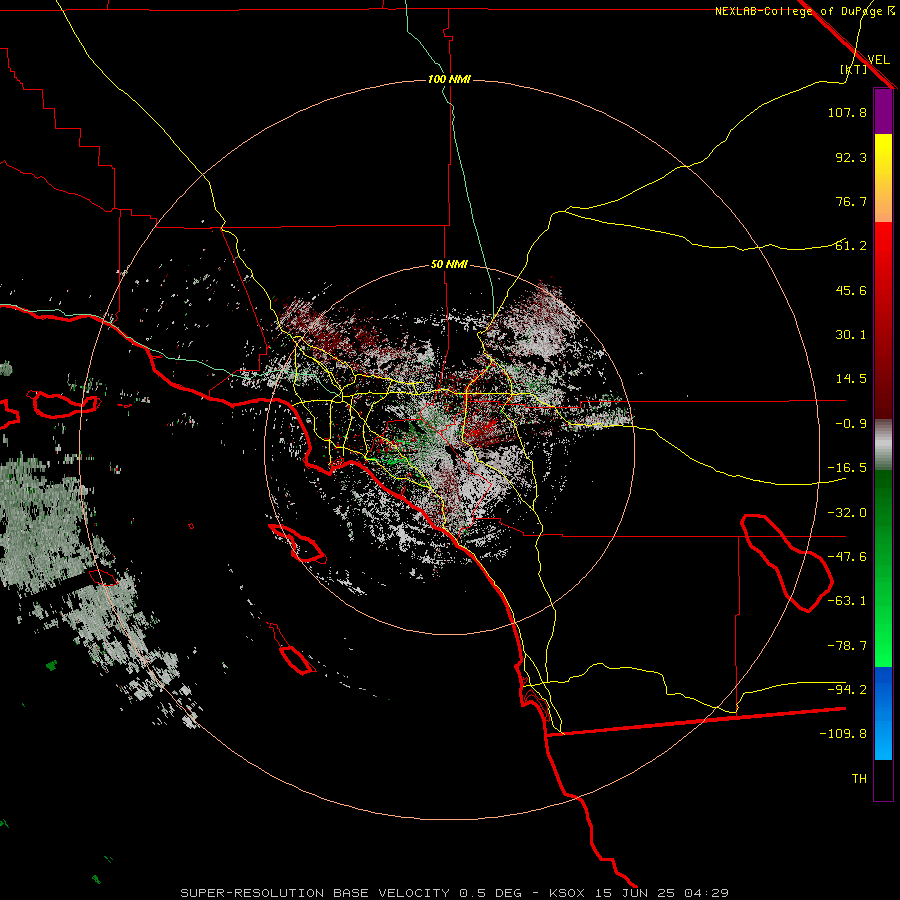Click the 76.7 velocity scale value
This screenshot has height=900, width=900.
point(851,201)
